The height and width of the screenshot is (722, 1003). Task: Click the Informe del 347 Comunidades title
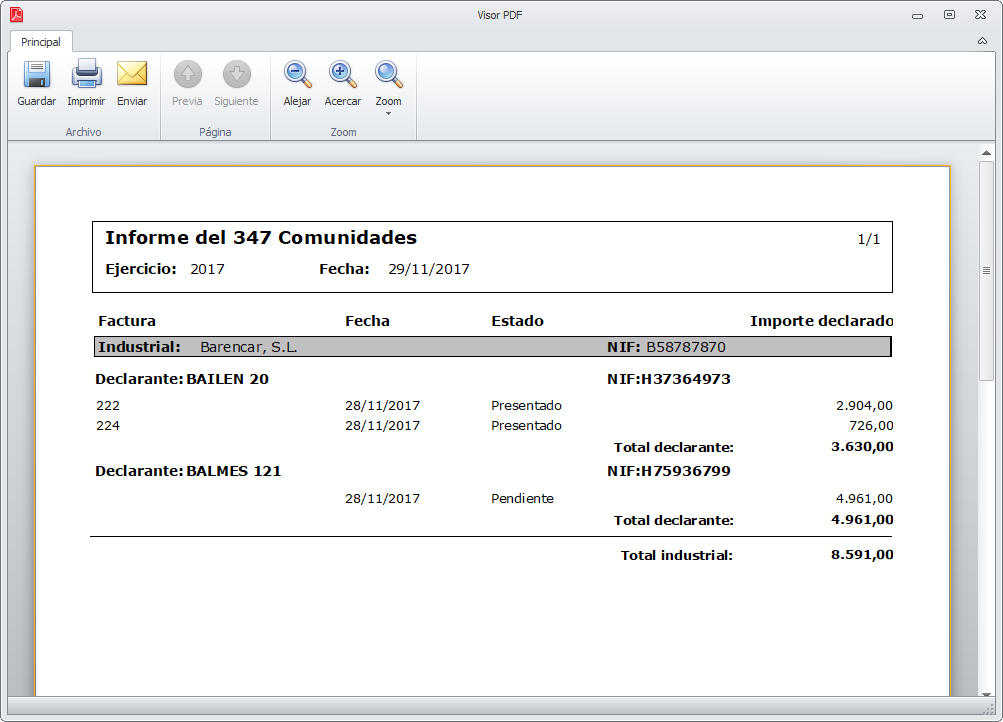tap(261, 238)
